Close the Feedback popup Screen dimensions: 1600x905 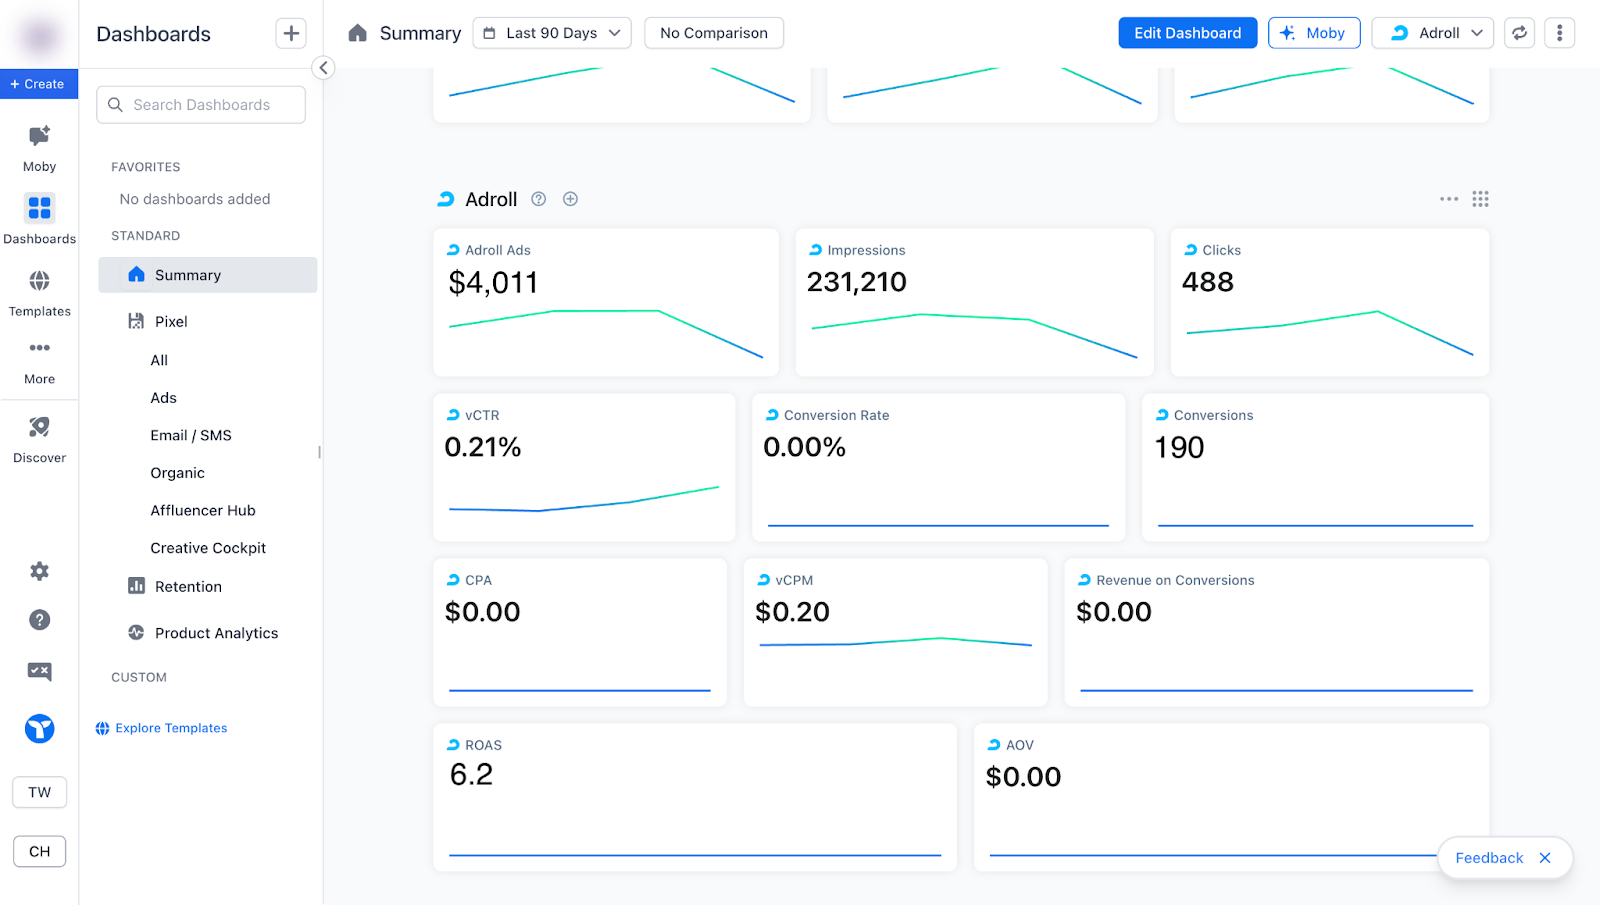[x=1545, y=858]
